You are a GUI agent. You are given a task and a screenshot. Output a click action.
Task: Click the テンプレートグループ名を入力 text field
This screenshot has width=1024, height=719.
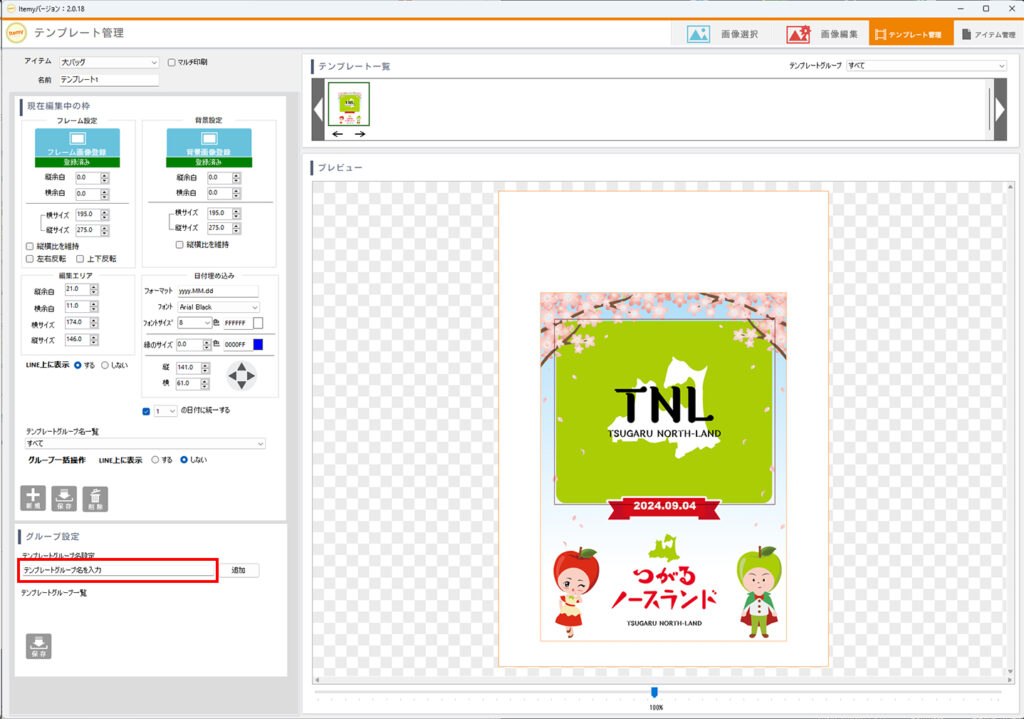tap(118, 570)
